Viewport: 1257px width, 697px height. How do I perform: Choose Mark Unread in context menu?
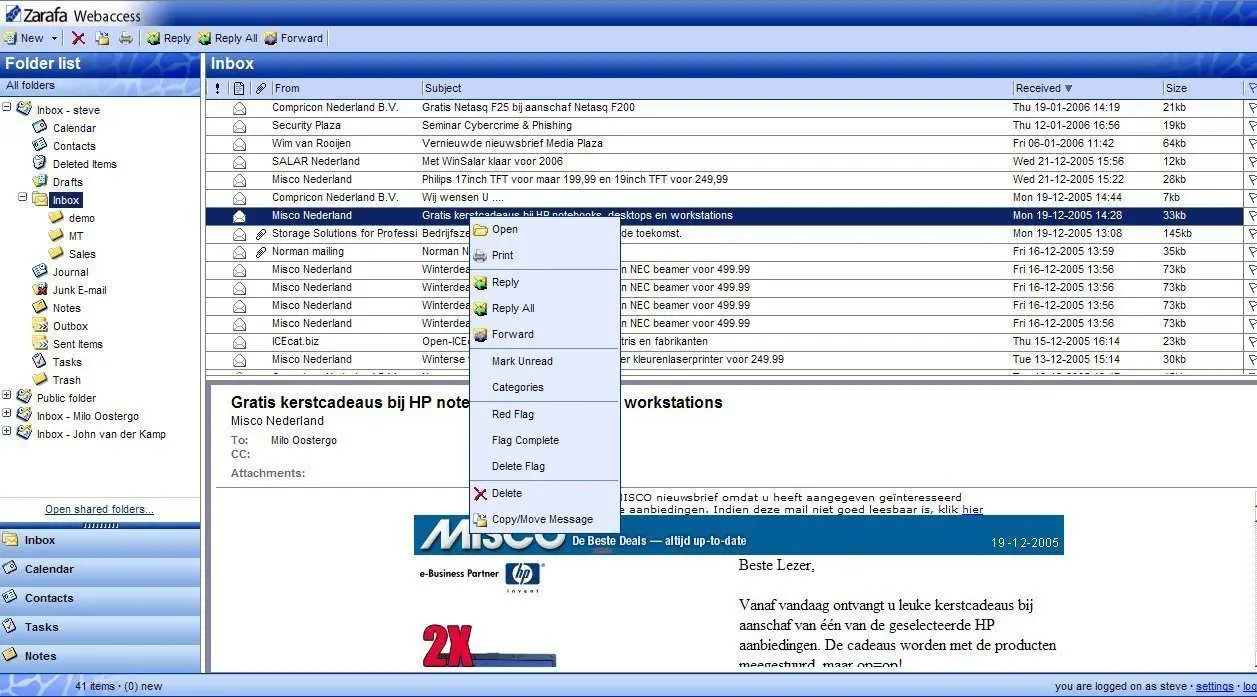pos(545,361)
